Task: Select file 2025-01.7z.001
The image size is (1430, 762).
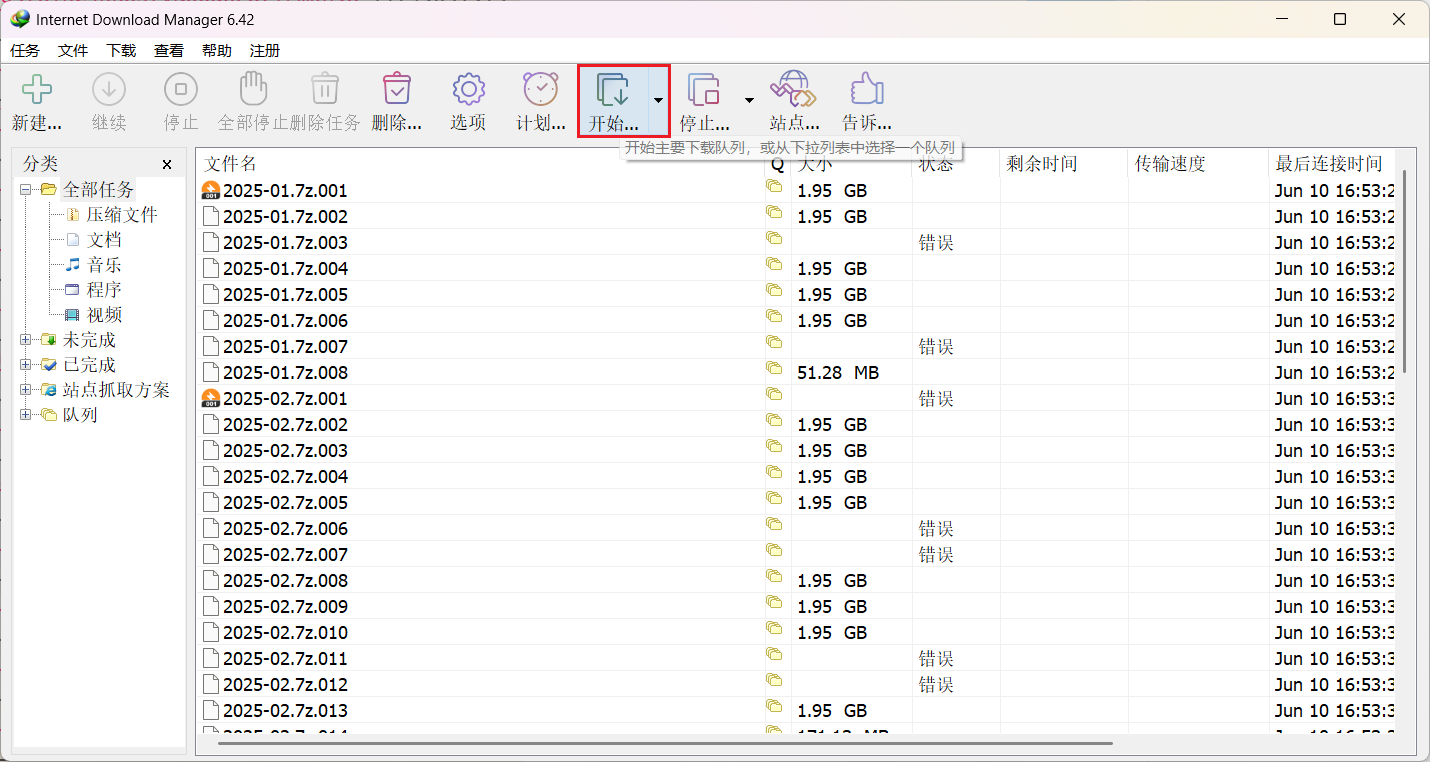Action: (285, 191)
